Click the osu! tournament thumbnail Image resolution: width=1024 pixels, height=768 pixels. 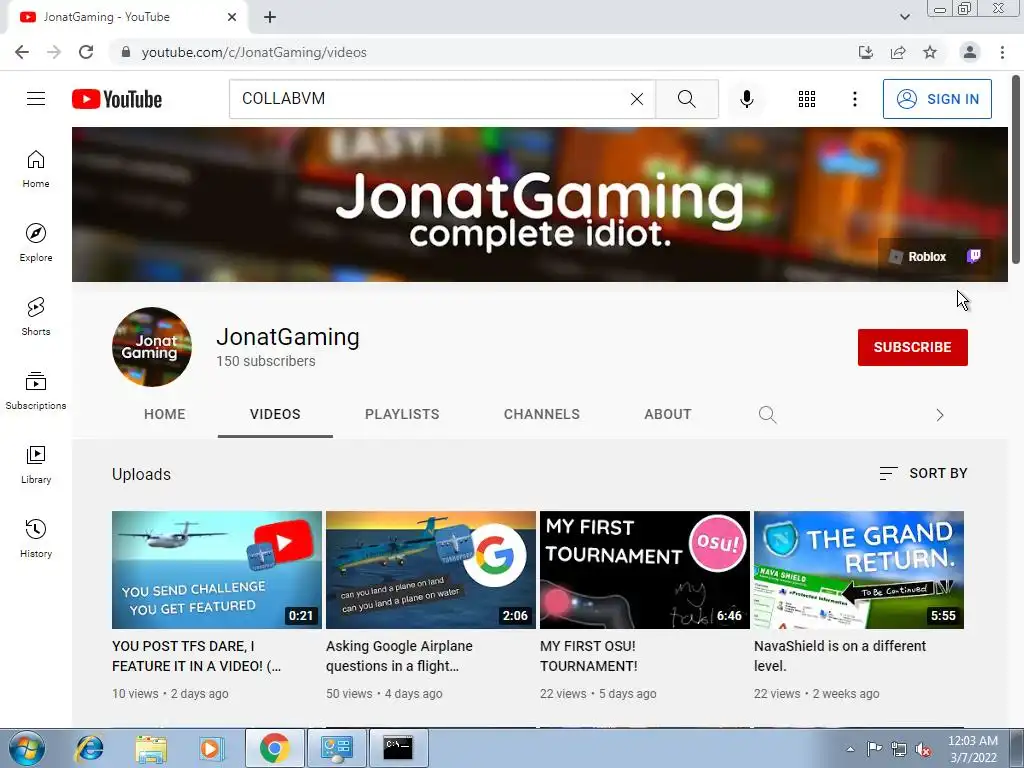point(645,570)
